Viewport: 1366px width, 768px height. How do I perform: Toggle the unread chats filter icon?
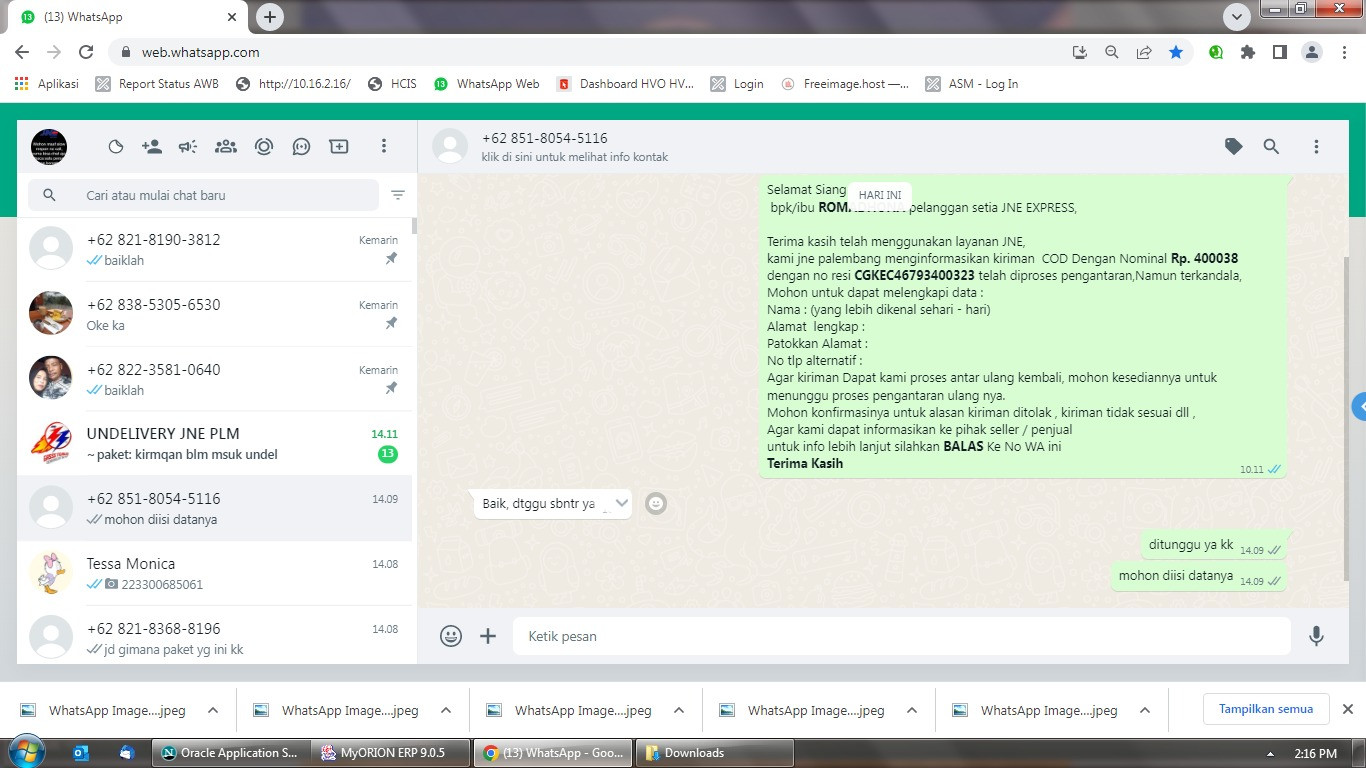click(x=398, y=195)
